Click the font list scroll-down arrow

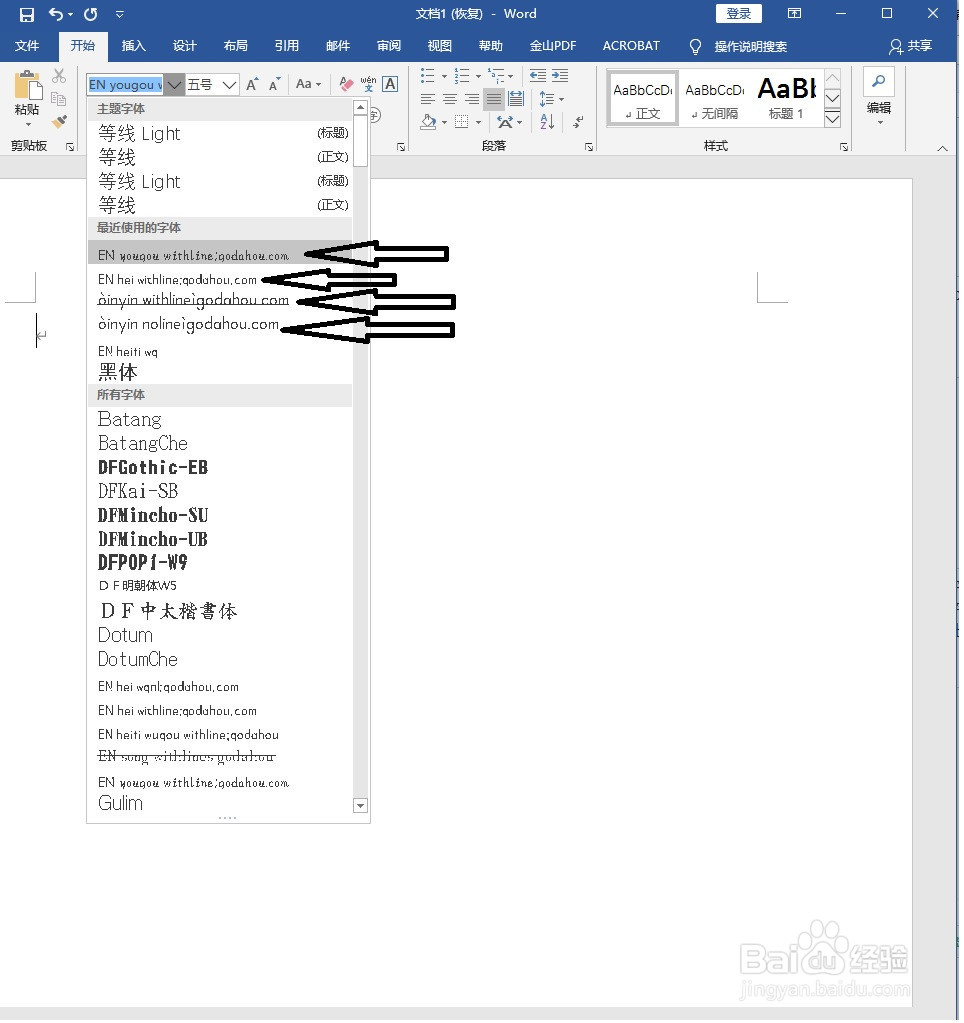click(360, 806)
